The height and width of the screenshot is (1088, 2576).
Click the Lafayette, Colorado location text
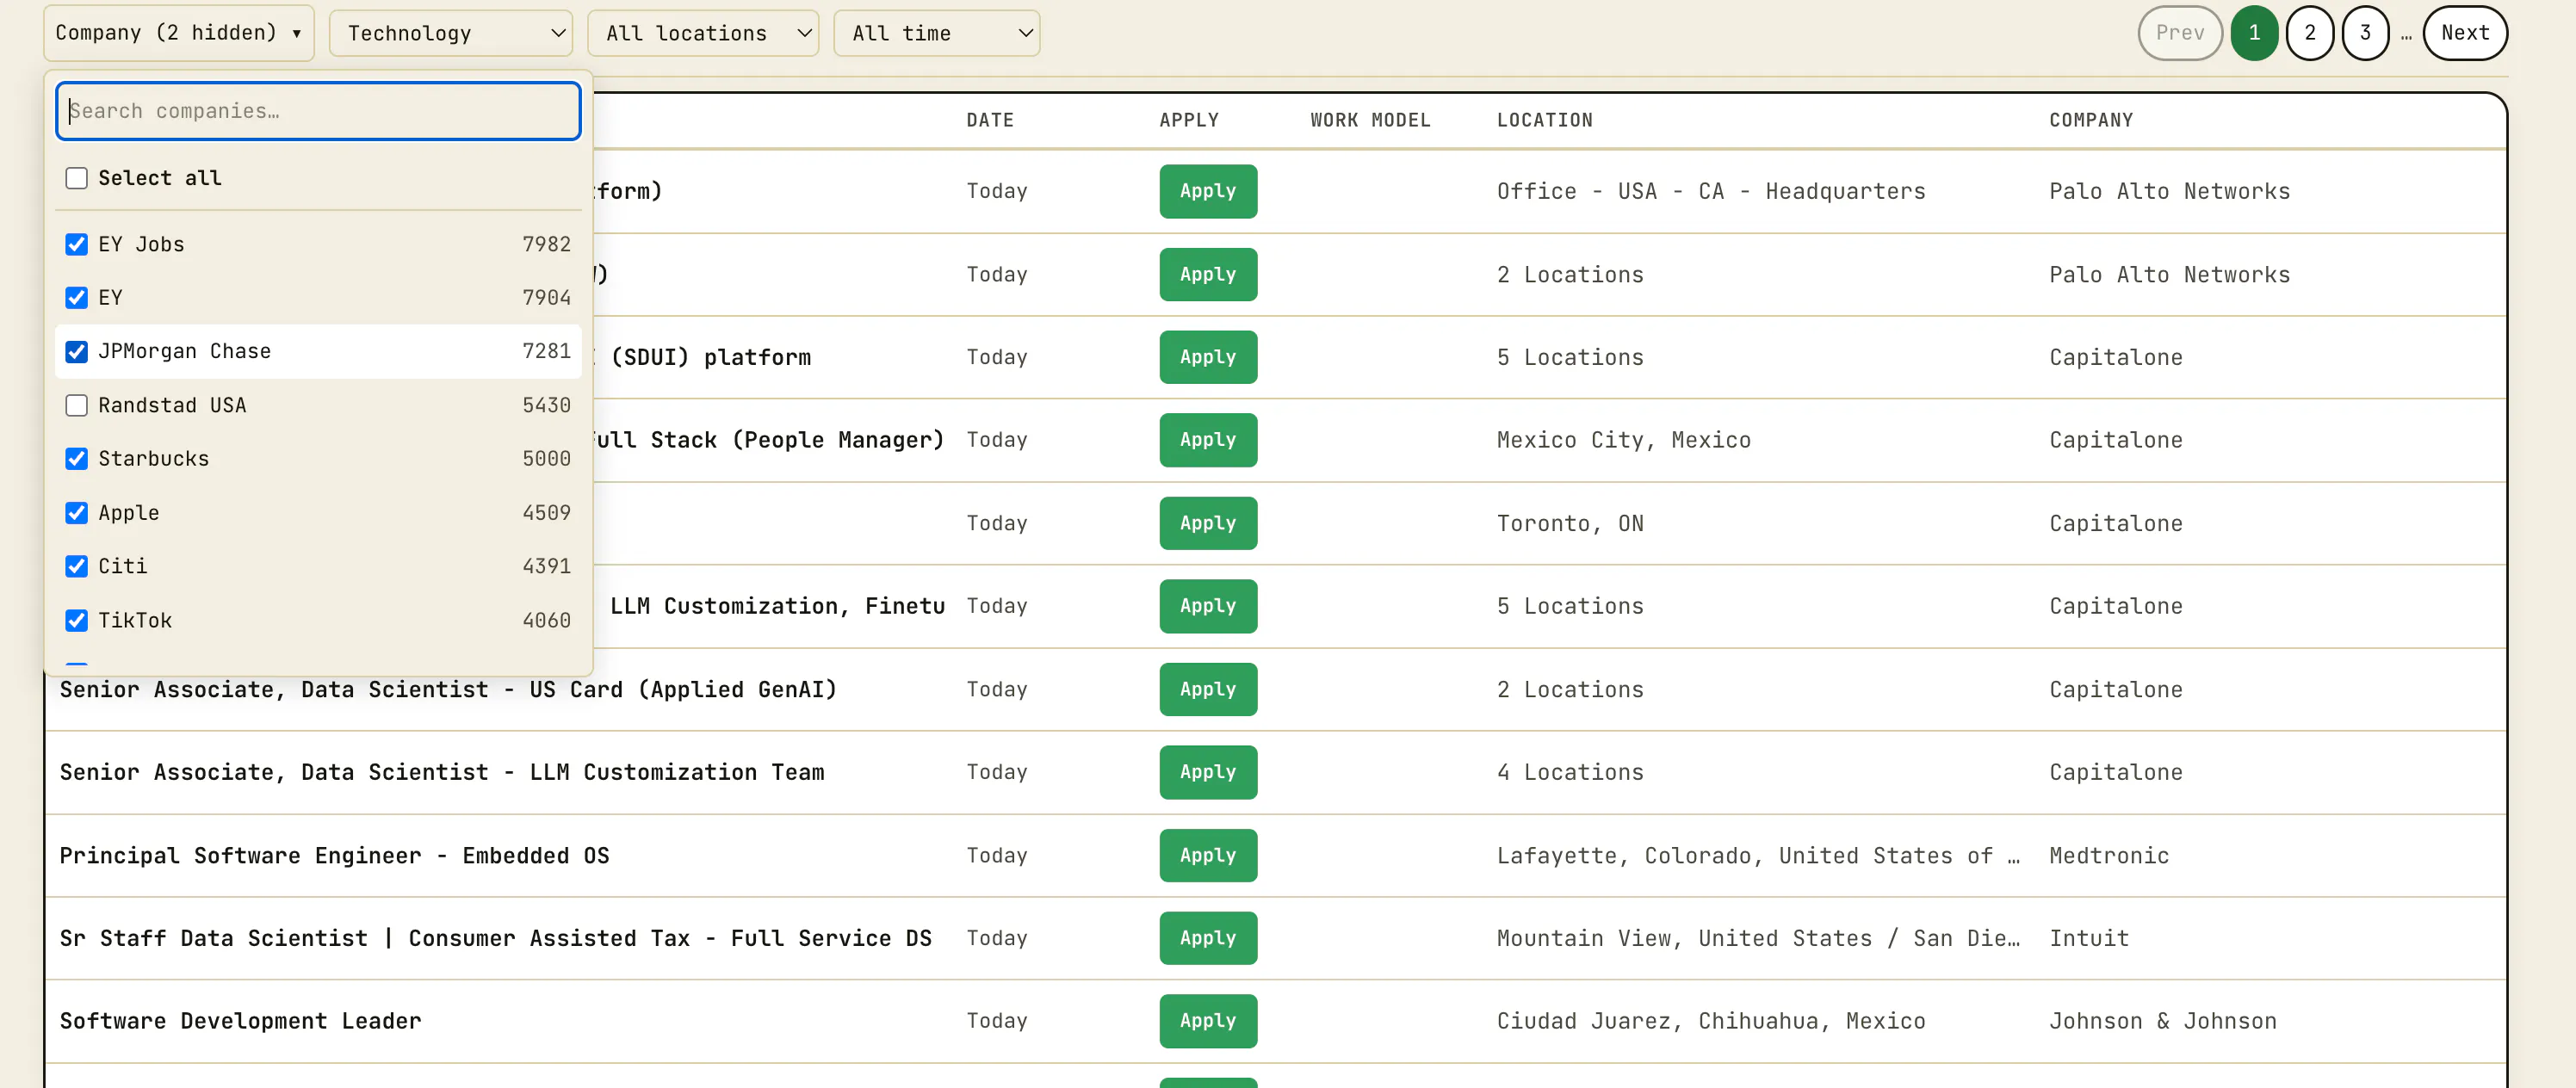coord(1758,856)
